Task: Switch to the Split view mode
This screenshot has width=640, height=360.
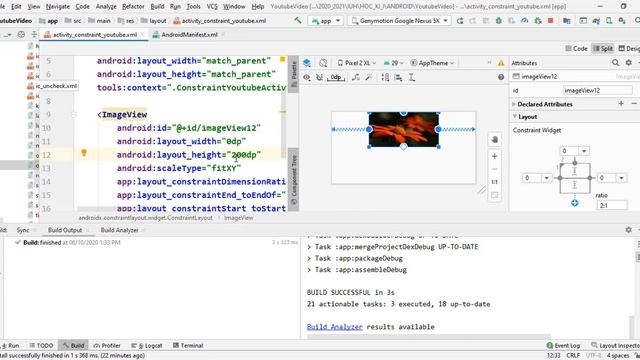Action: click(602, 49)
